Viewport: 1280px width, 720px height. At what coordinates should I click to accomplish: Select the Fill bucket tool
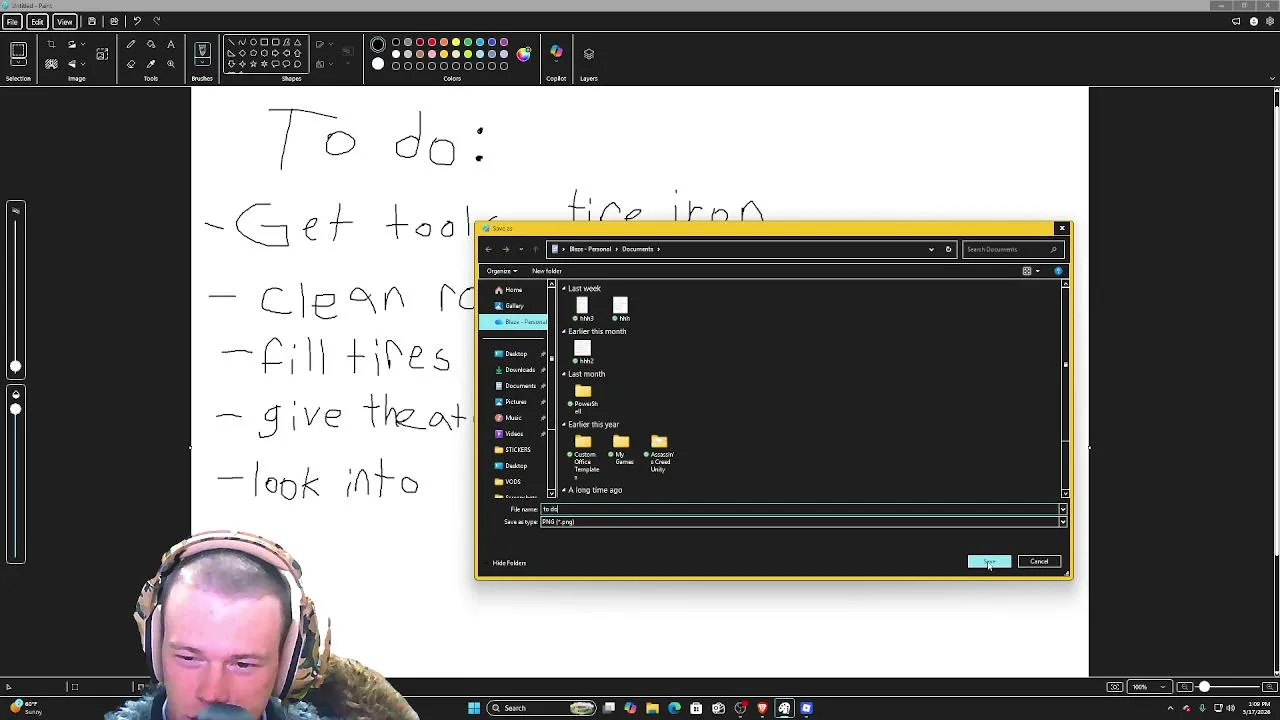(151, 44)
